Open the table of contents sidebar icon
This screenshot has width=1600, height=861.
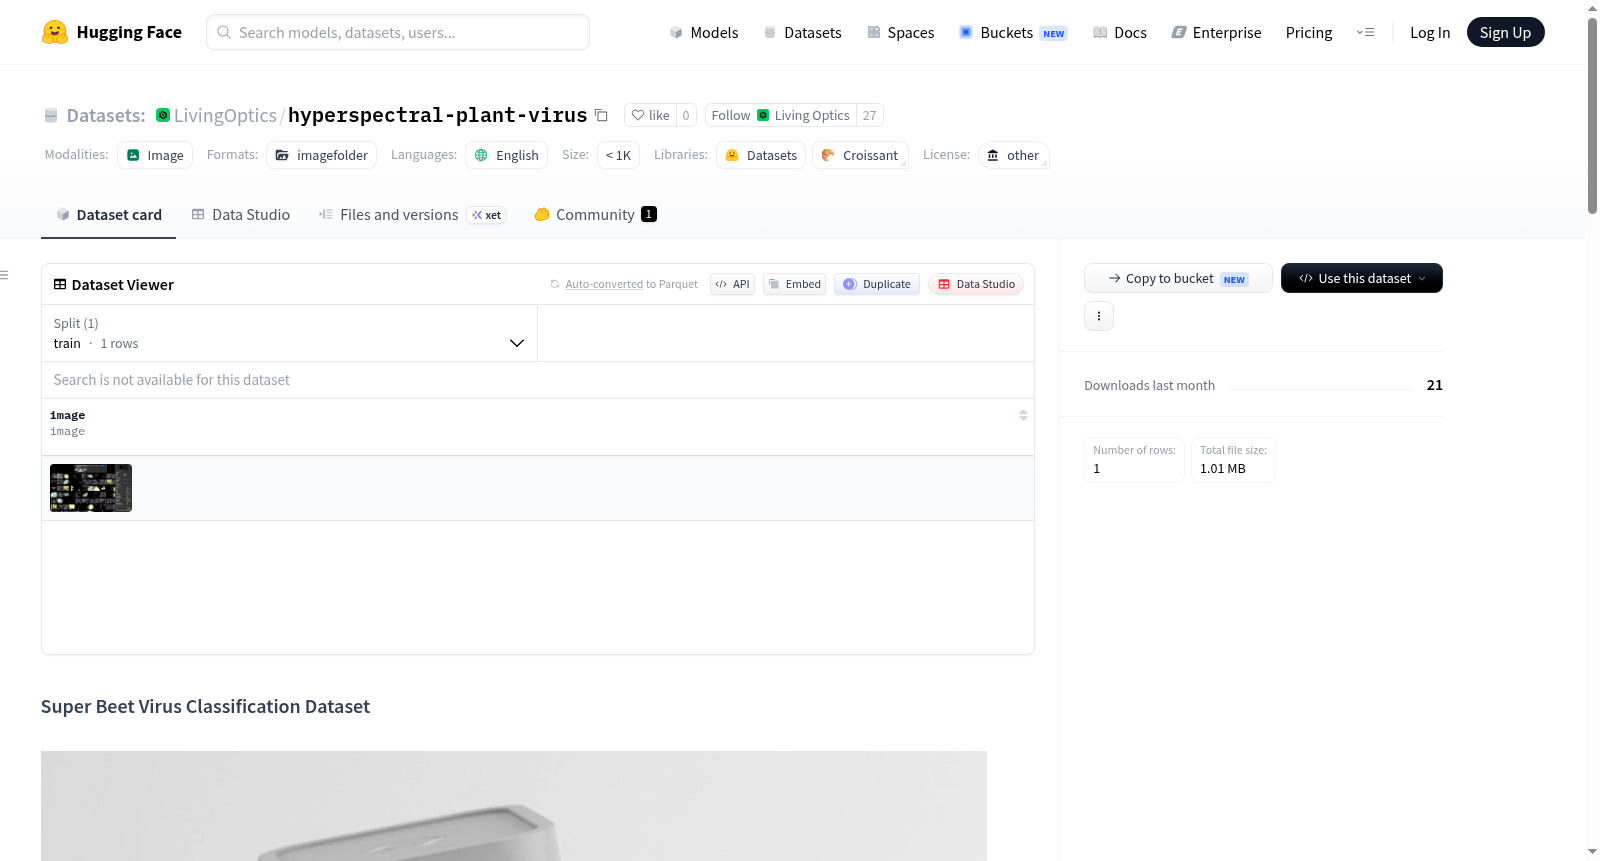(x=4, y=275)
